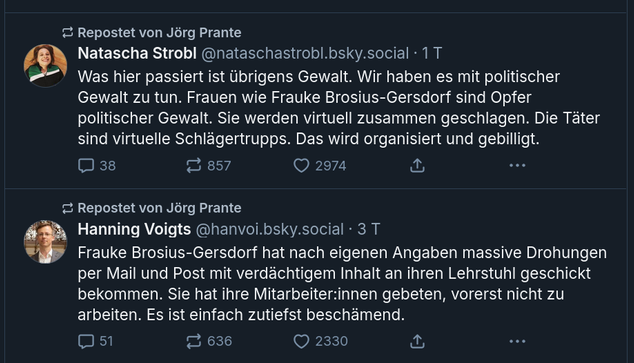Open 'Repostet von Jörg Prante' above Voigts' post
The image size is (634, 363).
coord(159,208)
